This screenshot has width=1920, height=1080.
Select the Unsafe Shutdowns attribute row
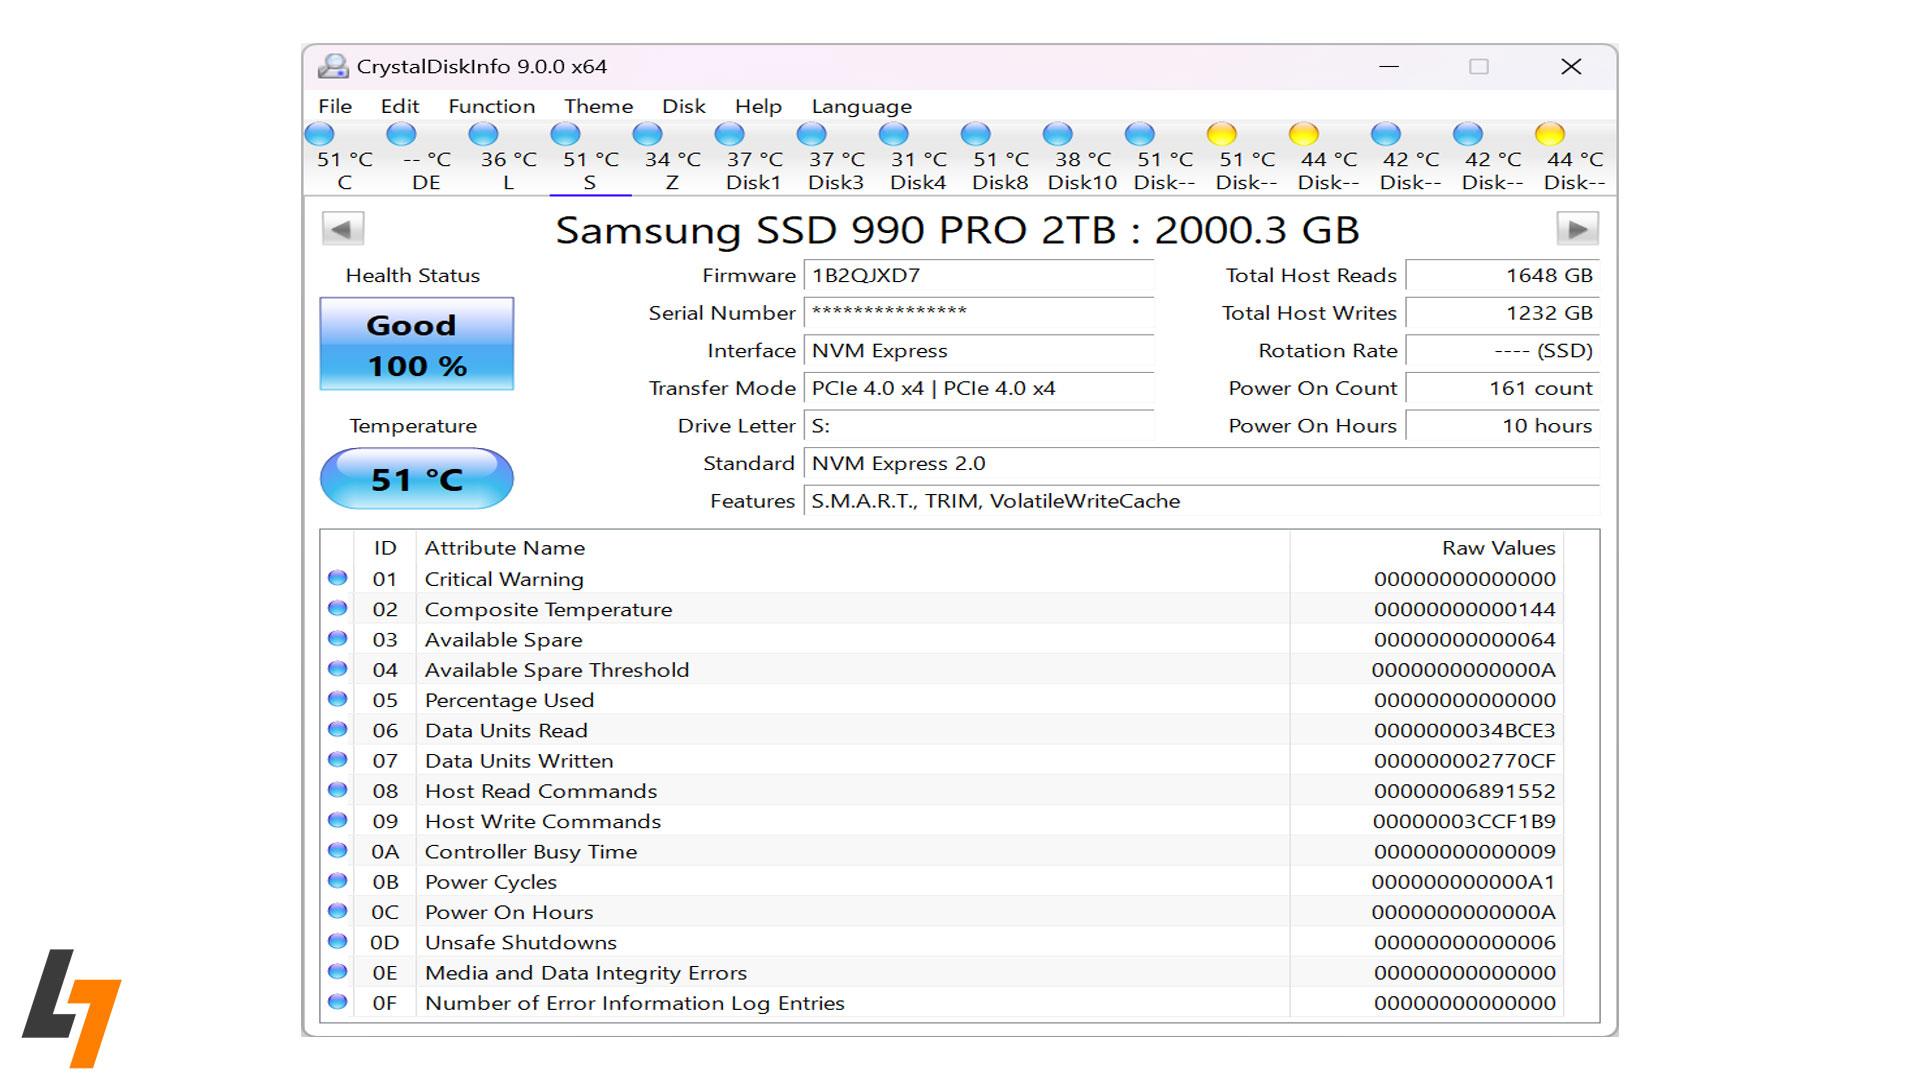pyautogui.click(x=520, y=942)
